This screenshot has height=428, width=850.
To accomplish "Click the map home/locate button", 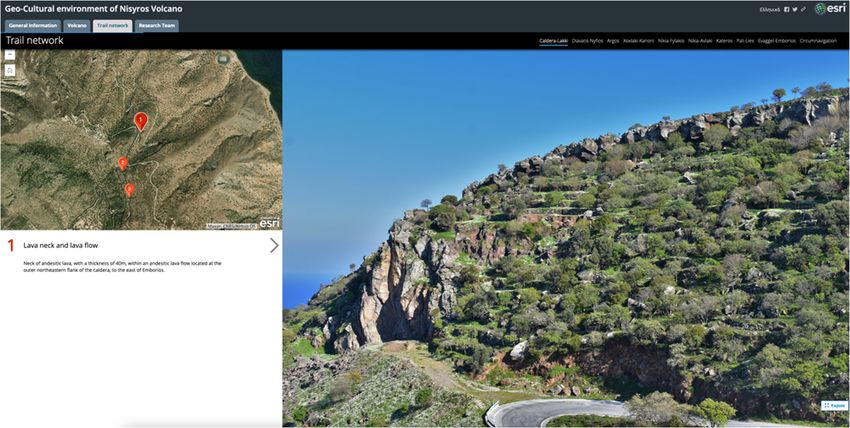I will tap(9, 70).
